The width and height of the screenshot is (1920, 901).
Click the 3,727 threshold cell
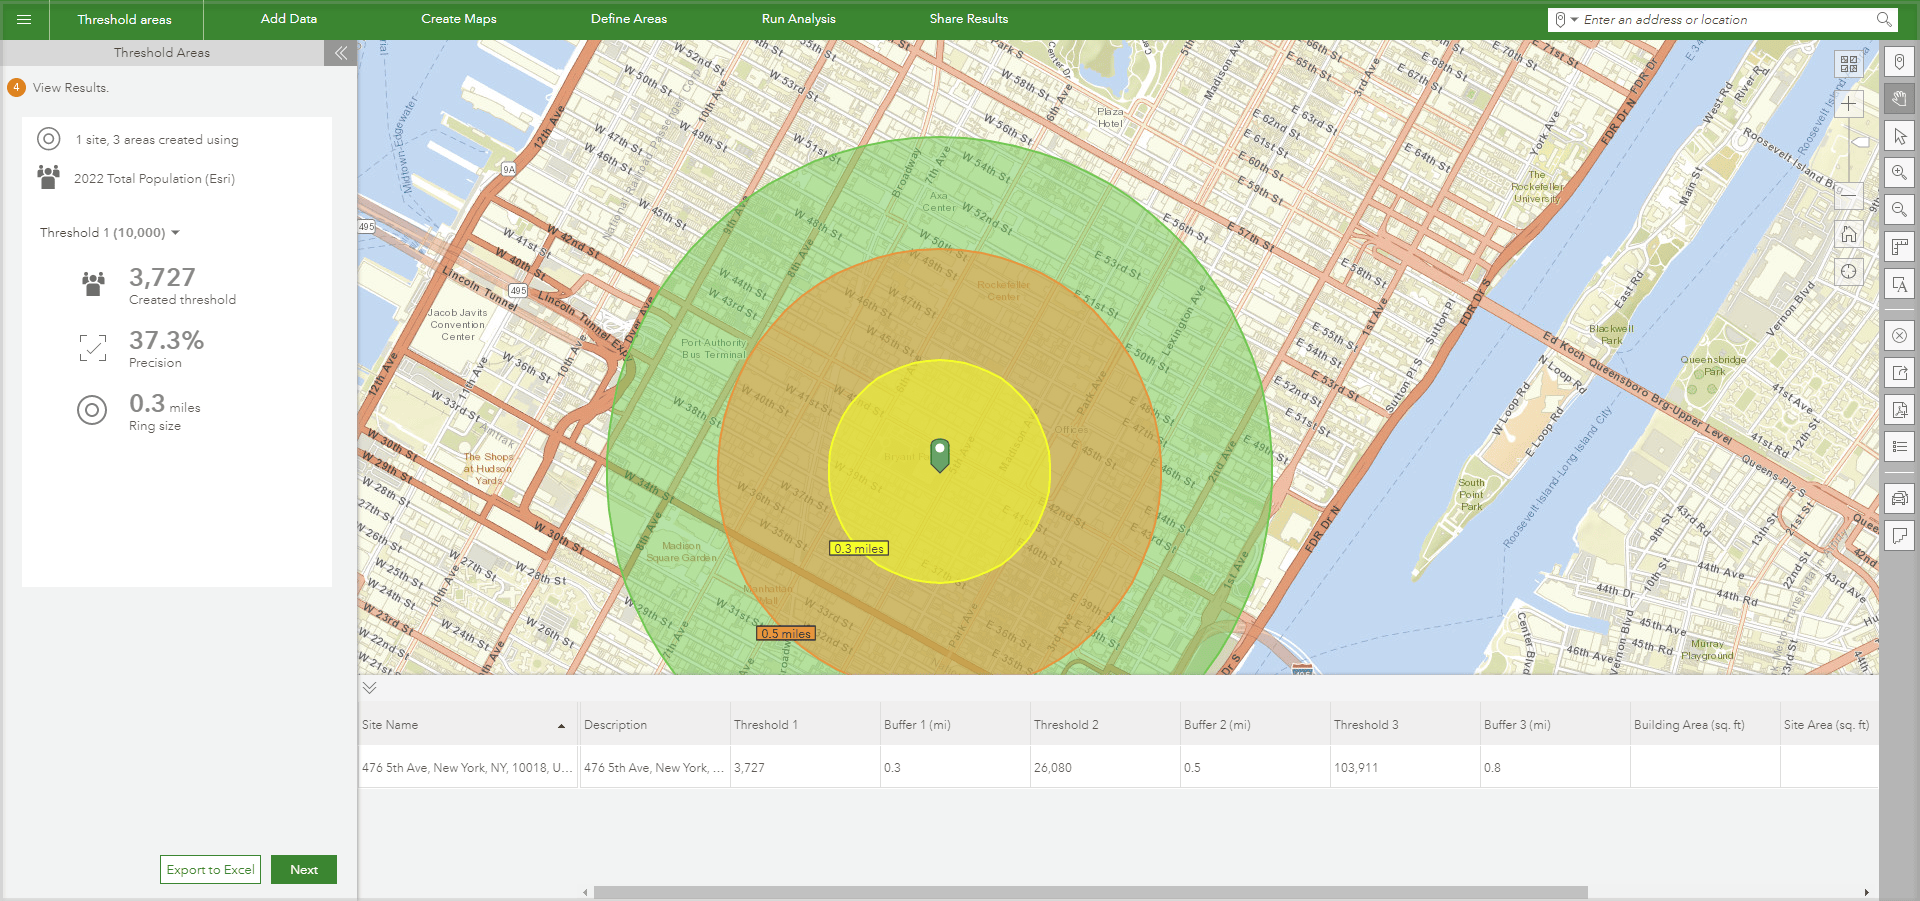(805, 768)
